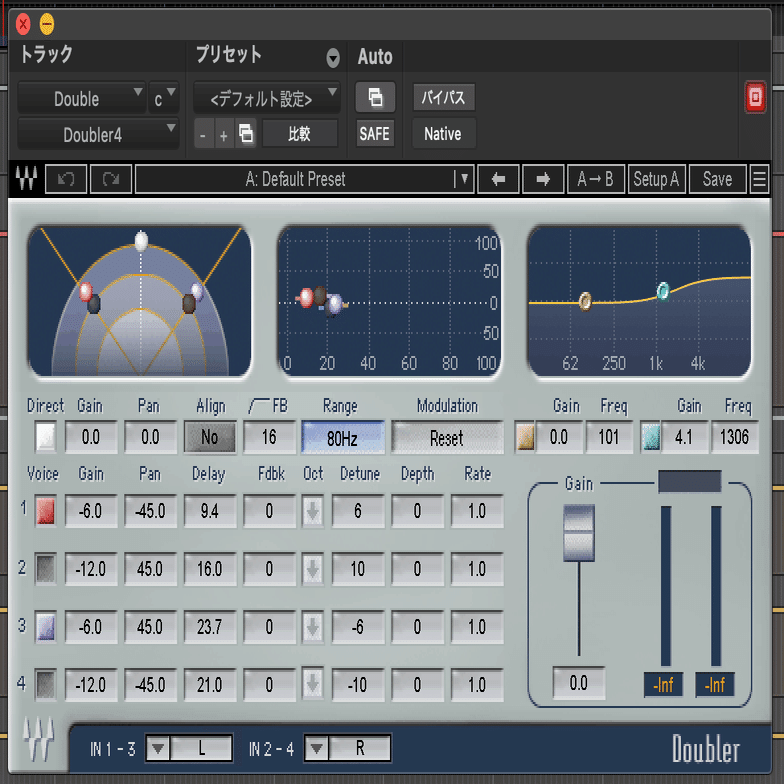Click the left -Inf peak readout
The height and width of the screenshot is (784, 784).
[x=664, y=684]
